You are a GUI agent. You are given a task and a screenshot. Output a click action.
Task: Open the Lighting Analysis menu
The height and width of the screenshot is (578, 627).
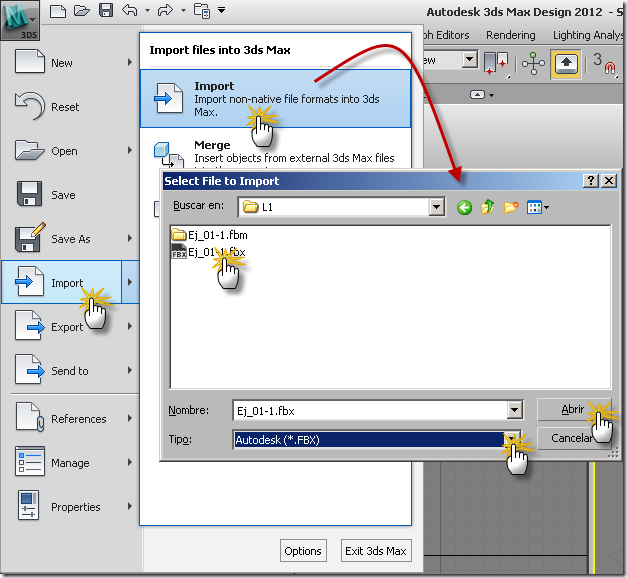(x=588, y=35)
